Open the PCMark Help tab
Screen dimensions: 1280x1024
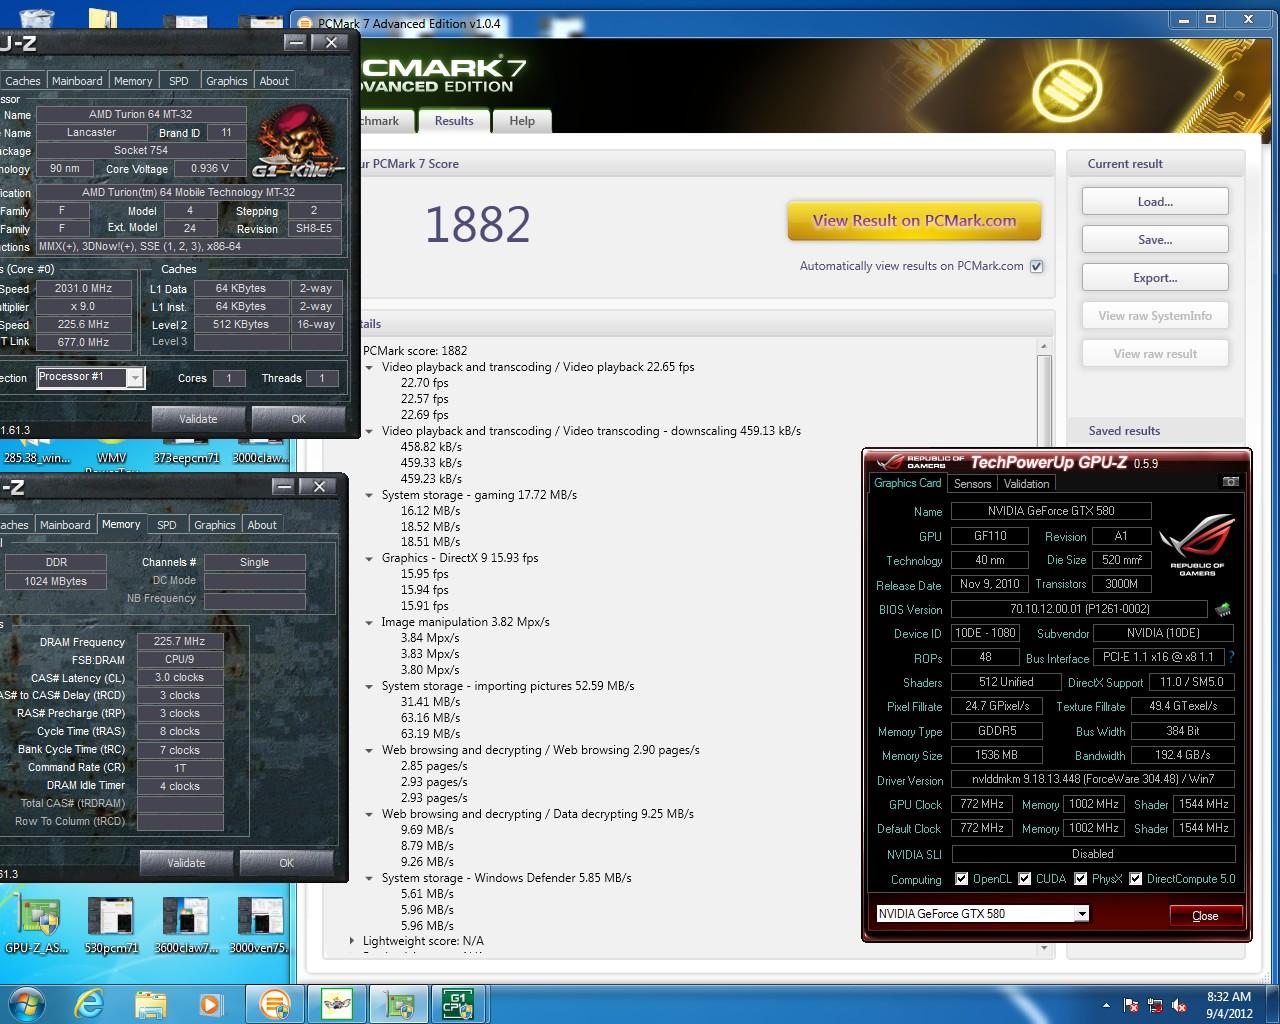[522, 120]
